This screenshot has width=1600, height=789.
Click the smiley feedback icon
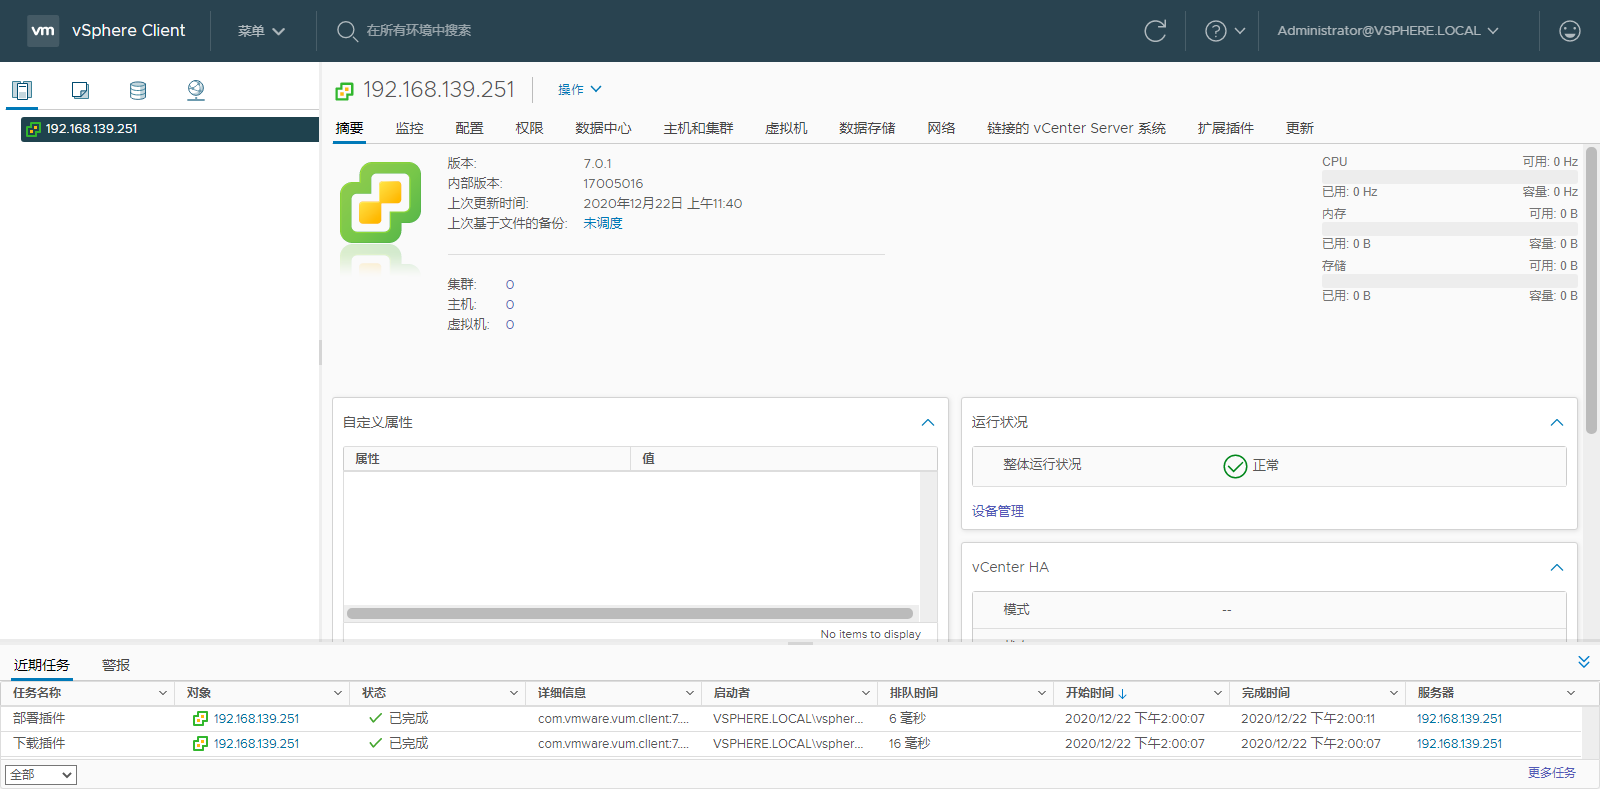click(1570, 31)
